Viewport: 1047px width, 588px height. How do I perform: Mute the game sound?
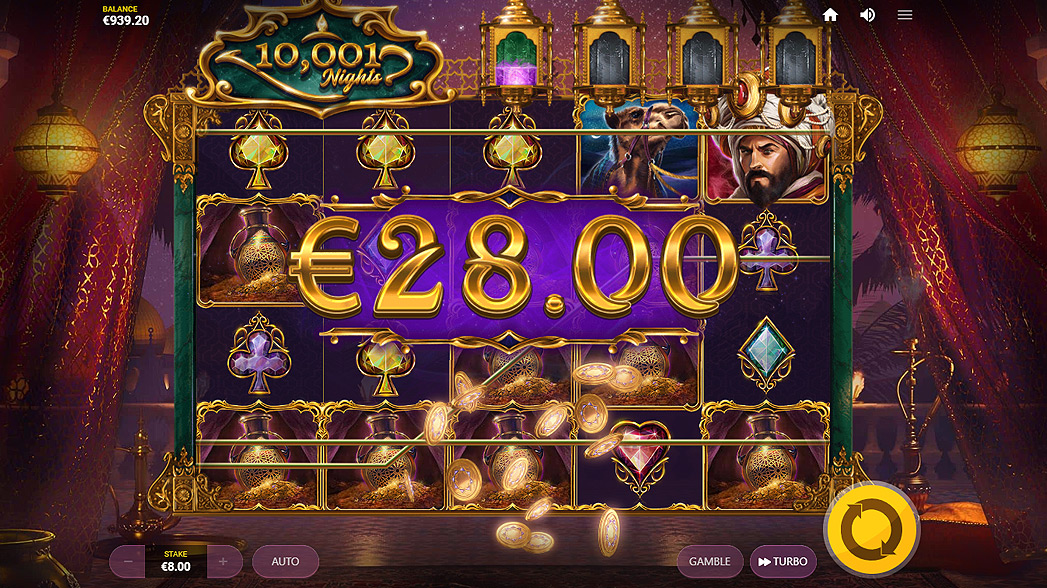tap(867, 15)
